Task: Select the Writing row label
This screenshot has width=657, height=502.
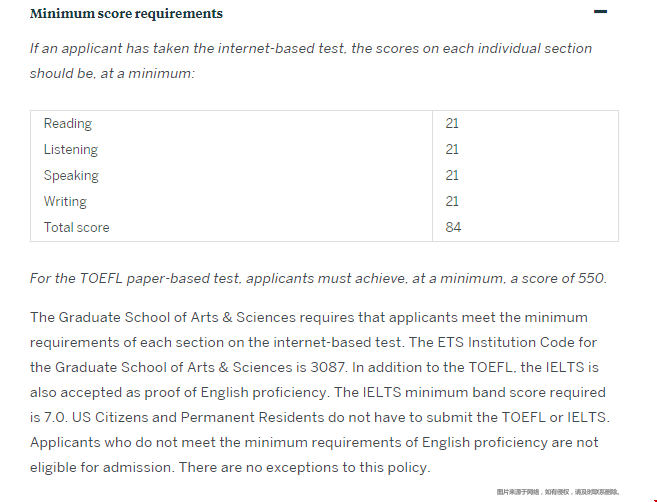Action: pyautogui.click(x=65, y=201)
